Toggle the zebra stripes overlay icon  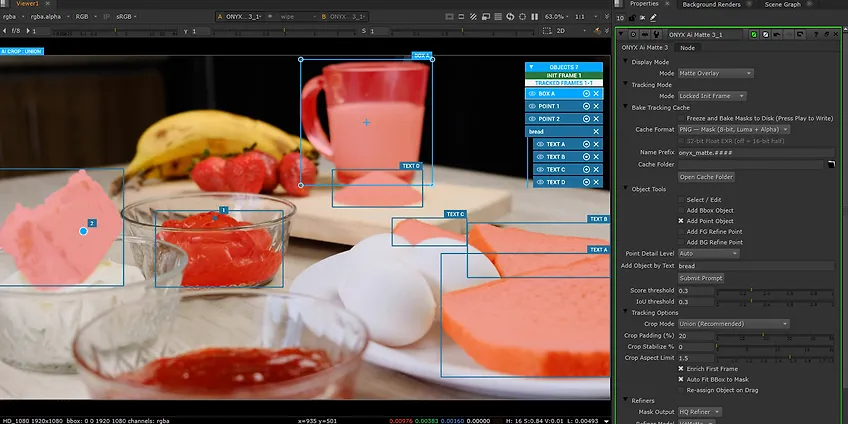pyautogui.click(x=473, y=17)
